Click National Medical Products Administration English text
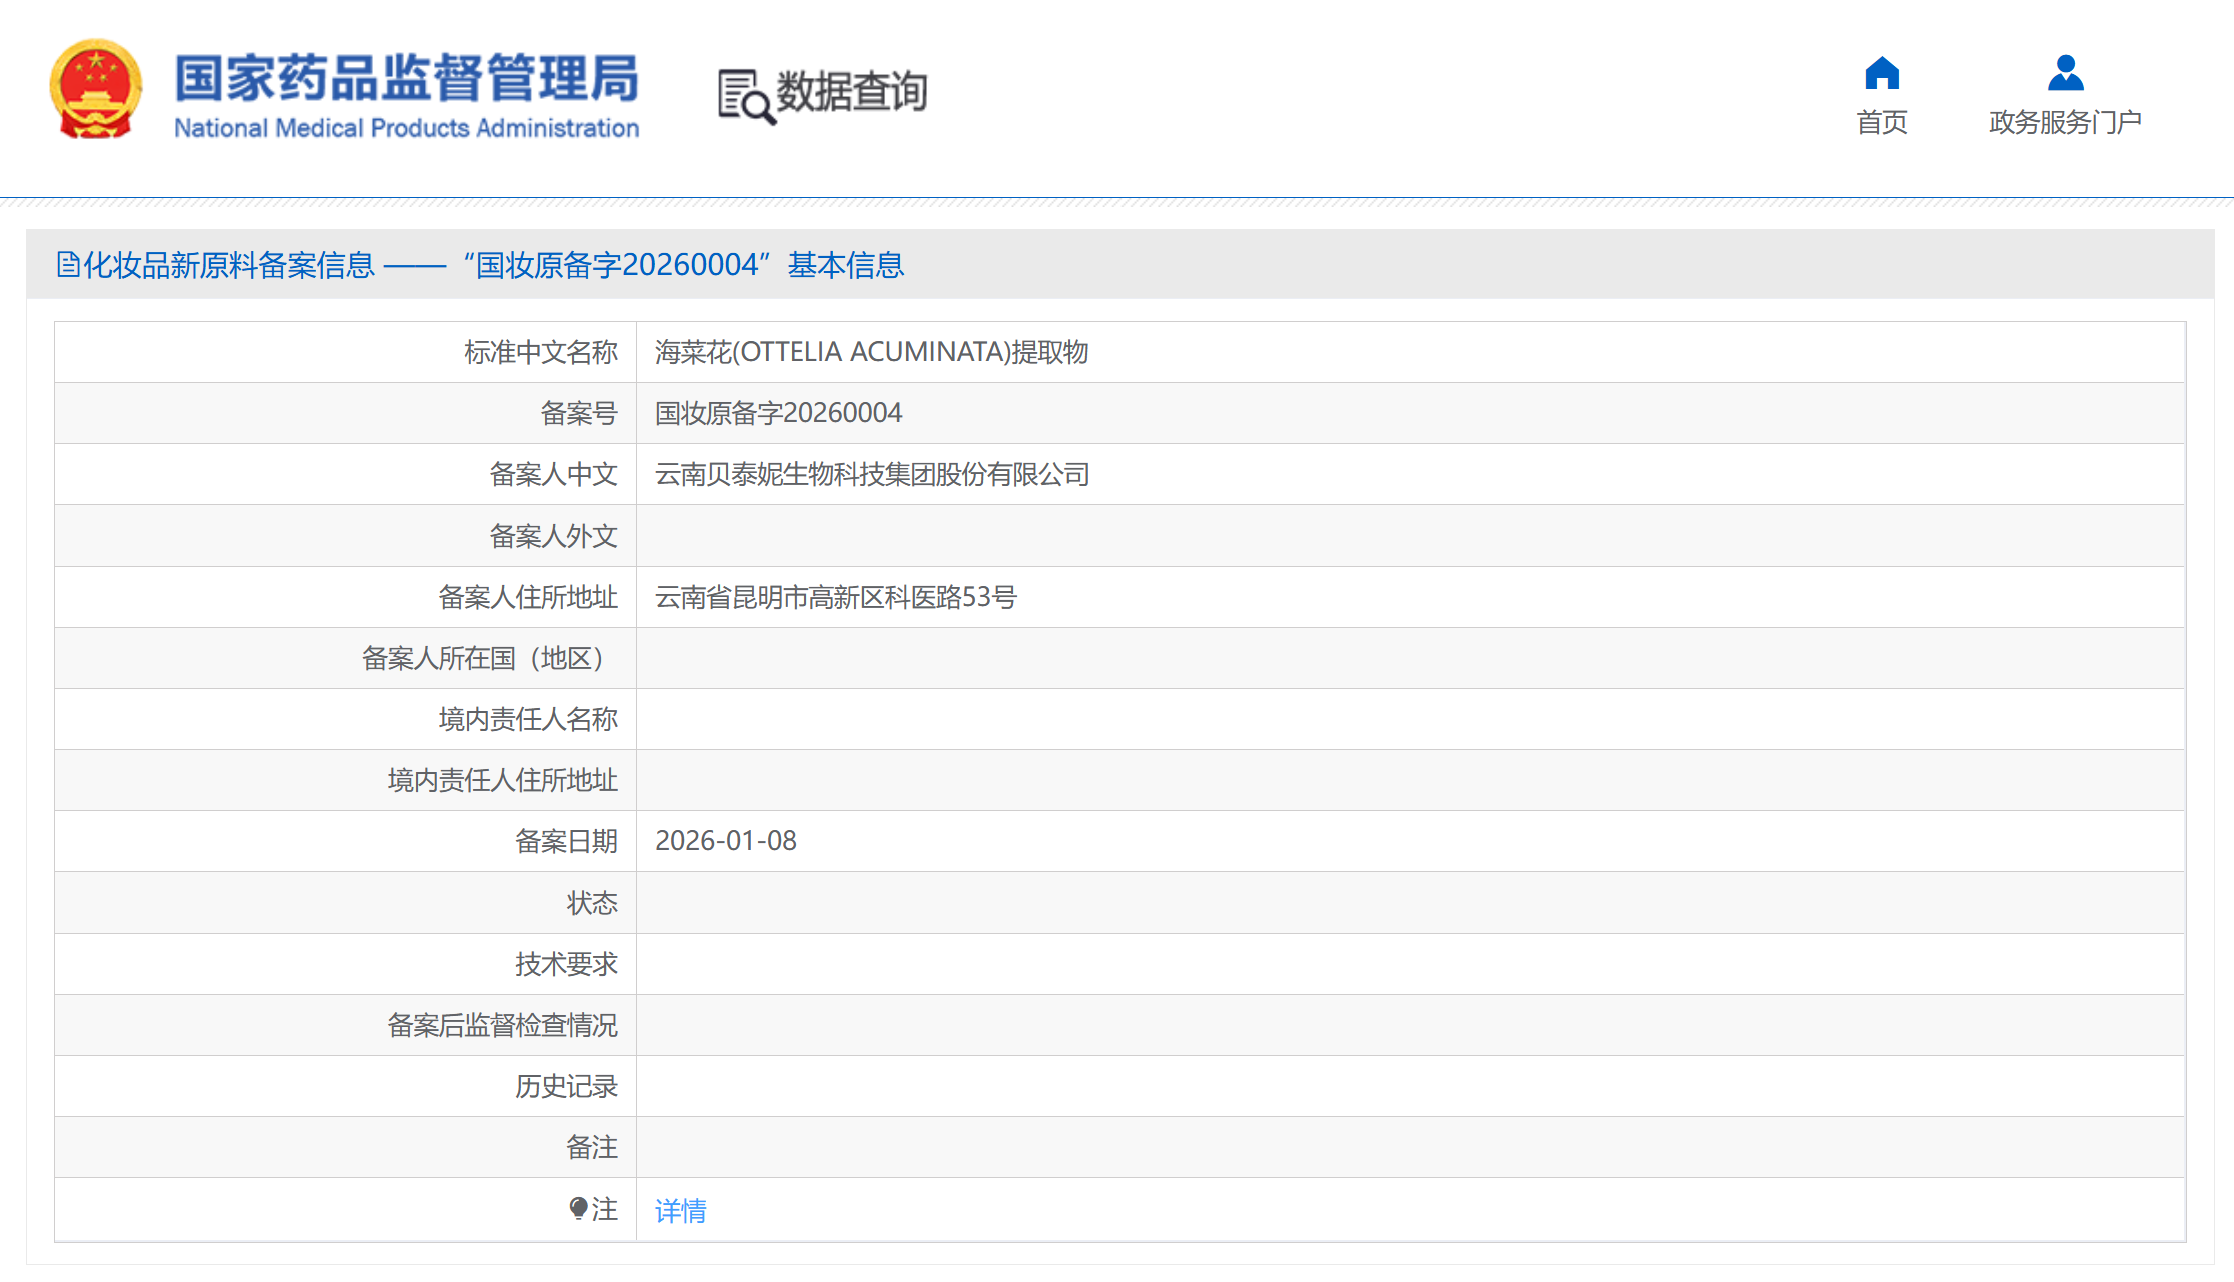 pyautogui.click(x=406, y=128)
